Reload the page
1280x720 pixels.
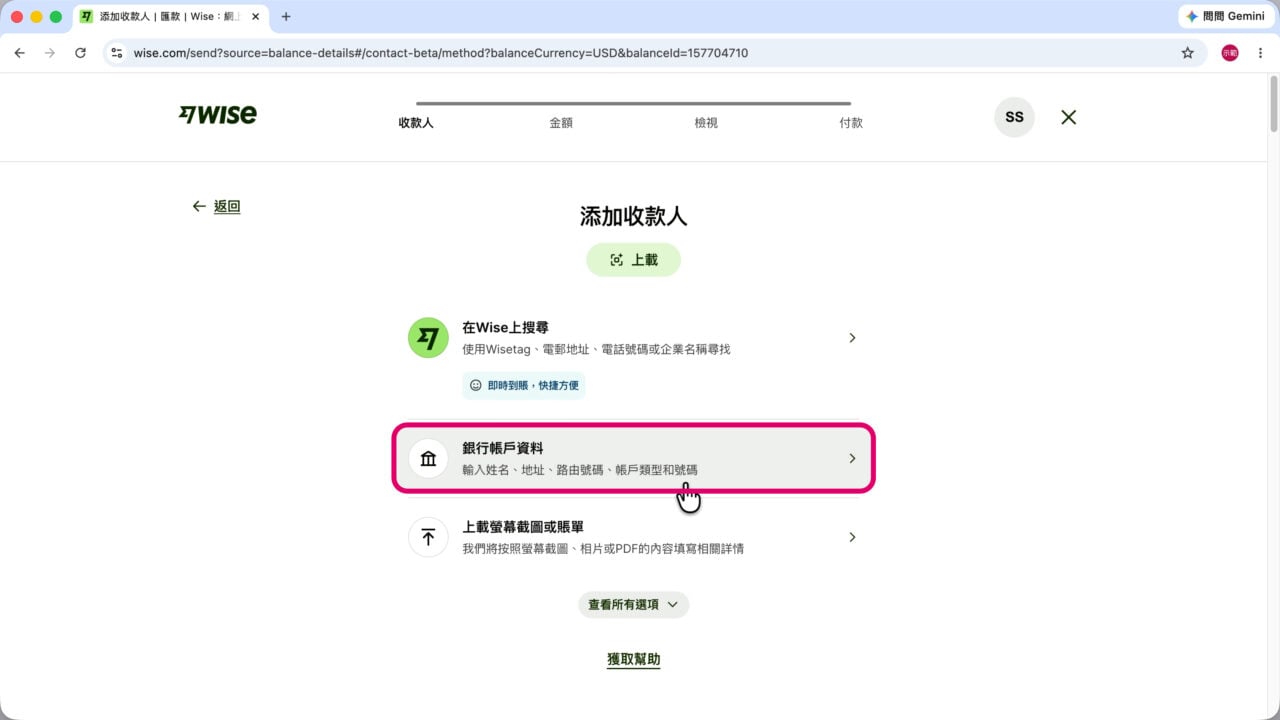coord(81,53)
